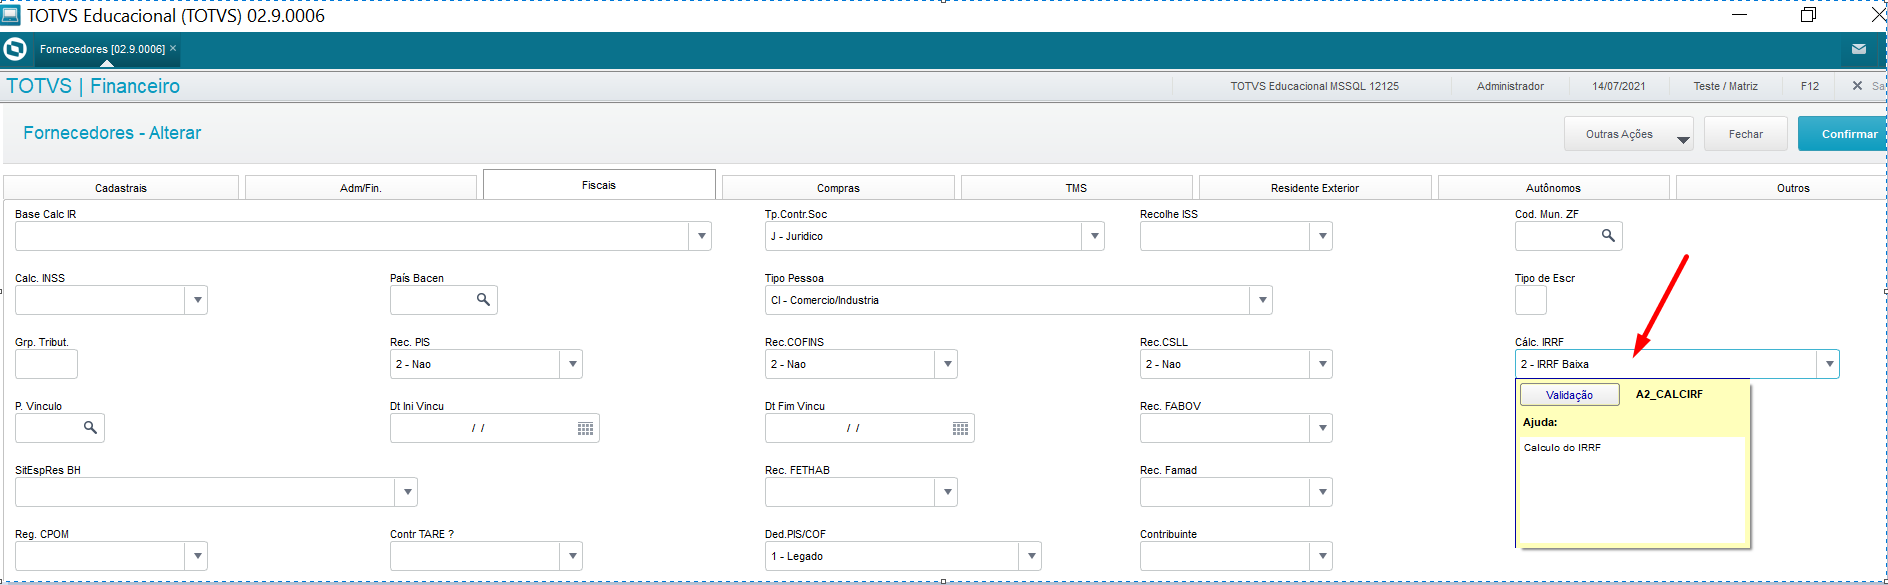Image resolution: width=1888 pixels, height=585 pixels.
Task: Click the Tipo de Escr input field
Action: (1531, 300)
